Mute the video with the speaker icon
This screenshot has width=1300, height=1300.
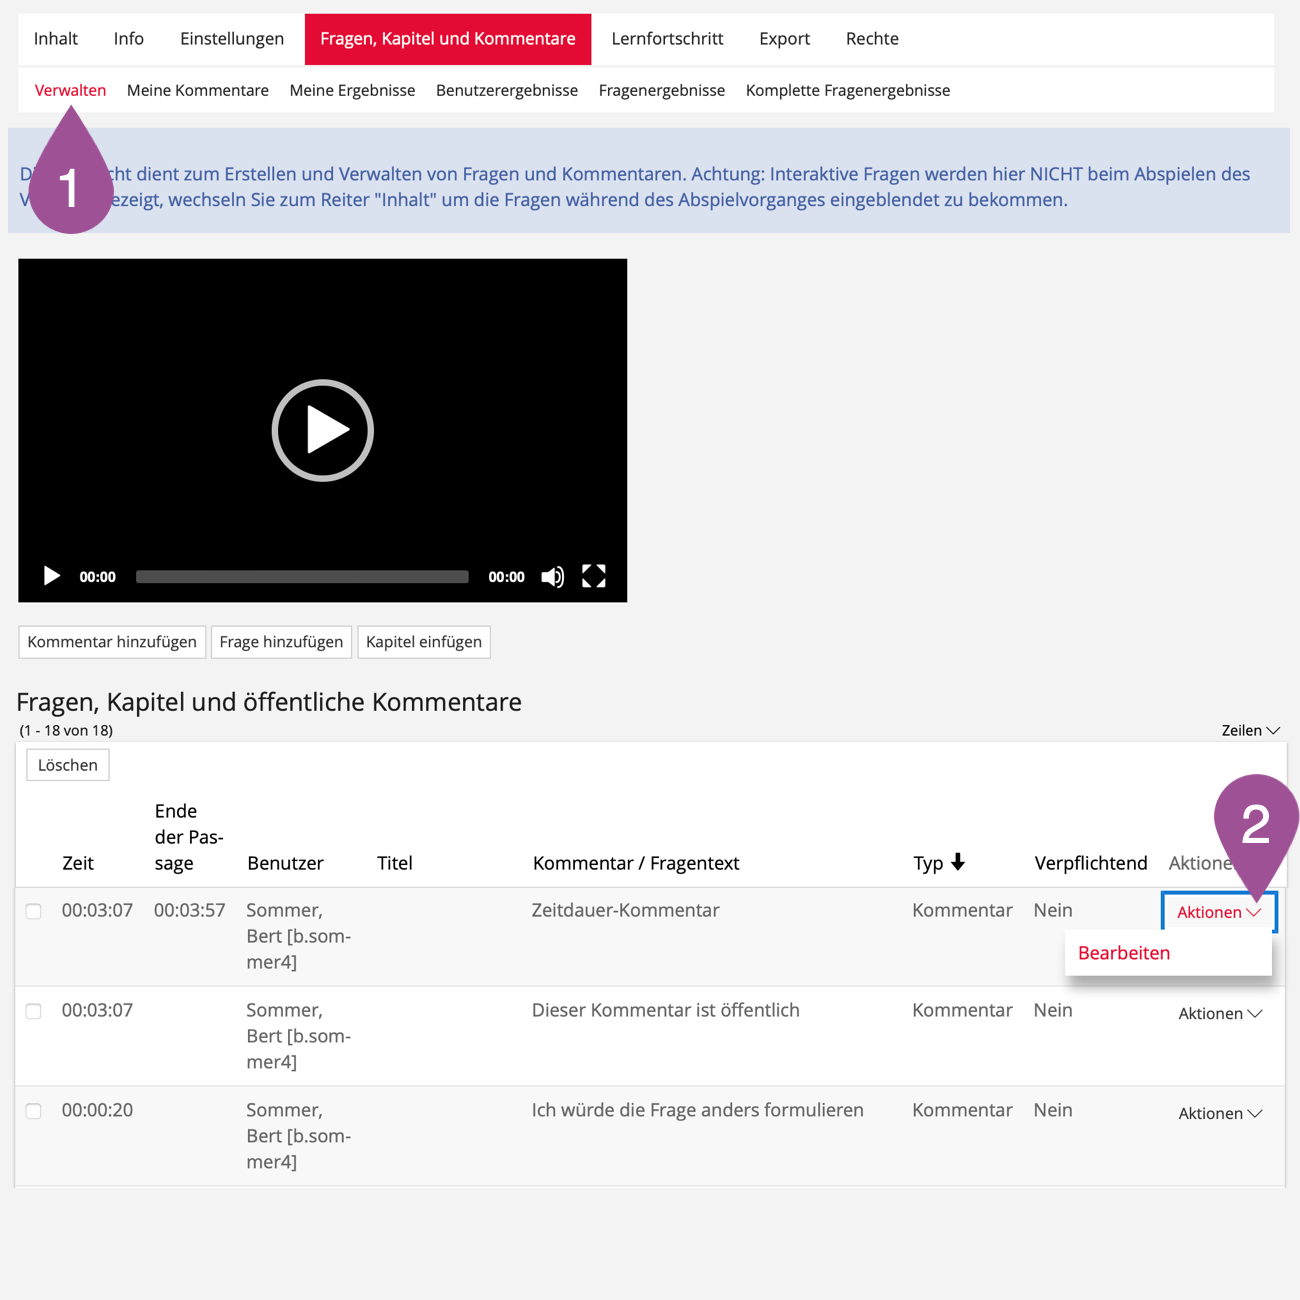point(552,577)
